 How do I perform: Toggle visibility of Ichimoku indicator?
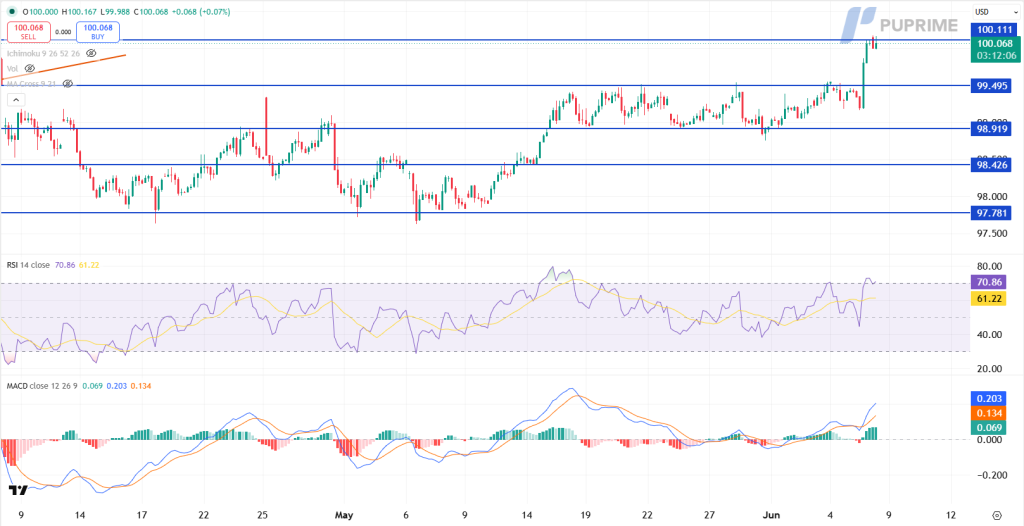click(91, 52)
